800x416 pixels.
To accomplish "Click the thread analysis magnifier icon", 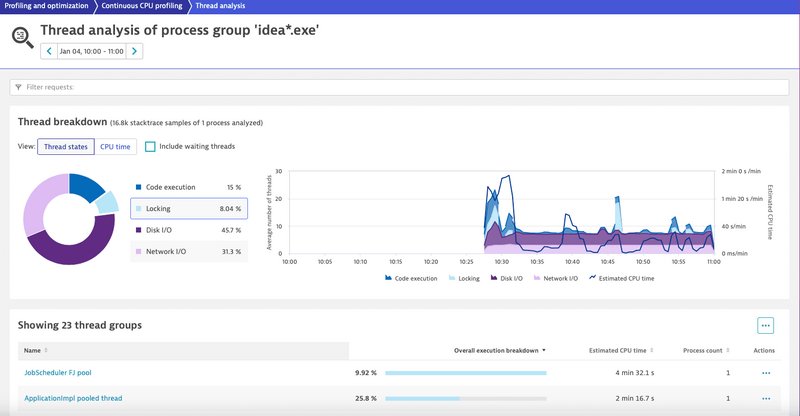I will click(22, 38).
